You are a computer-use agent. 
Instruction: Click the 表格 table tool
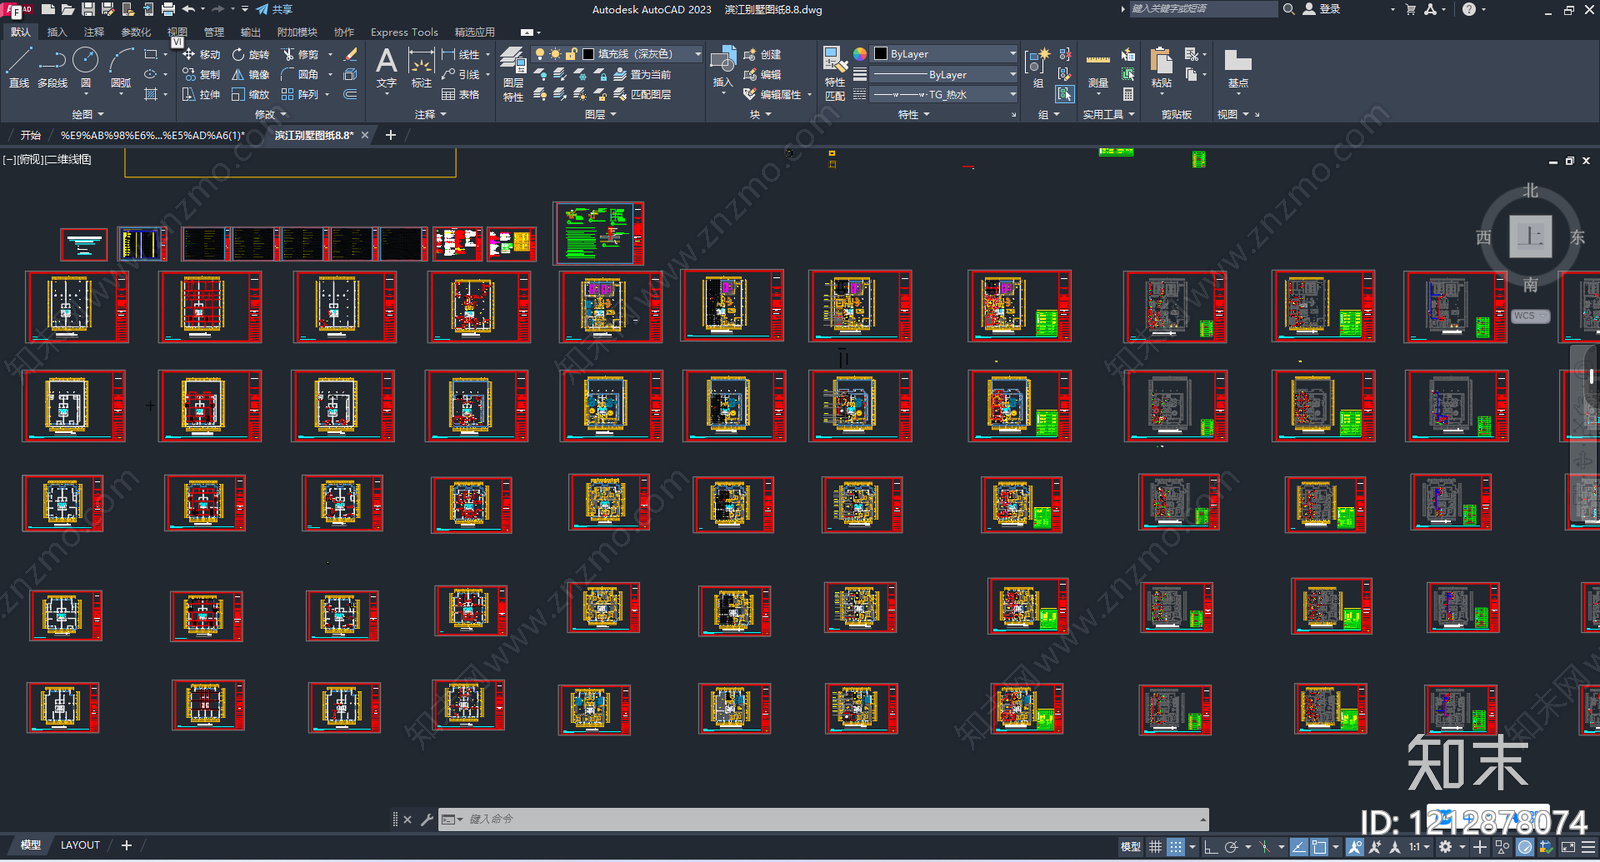tap(461, 94)
